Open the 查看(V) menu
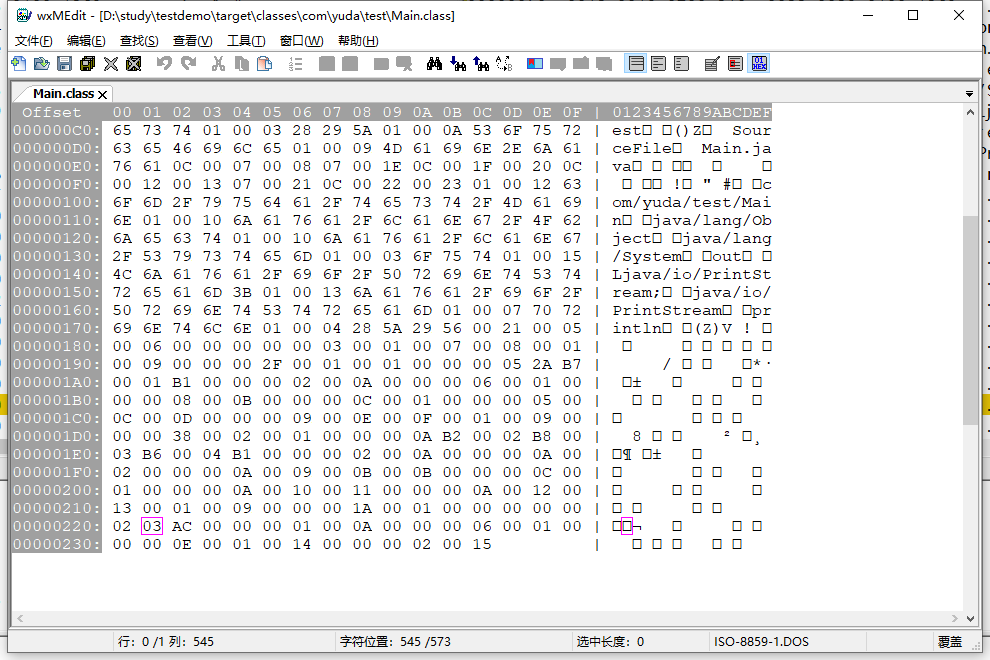Viewport: 990px width, 660px height. pos(193,41)
